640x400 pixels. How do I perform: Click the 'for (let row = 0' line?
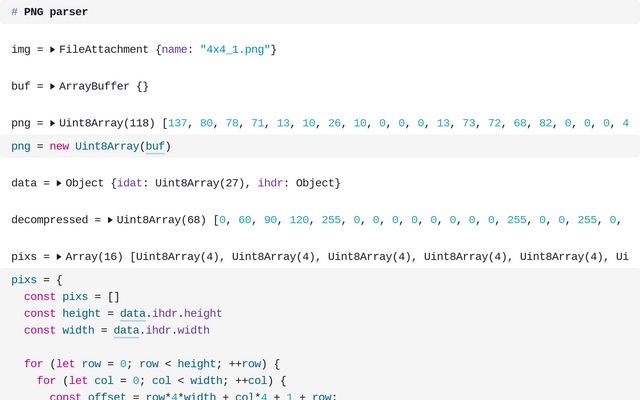coord(152,364)
